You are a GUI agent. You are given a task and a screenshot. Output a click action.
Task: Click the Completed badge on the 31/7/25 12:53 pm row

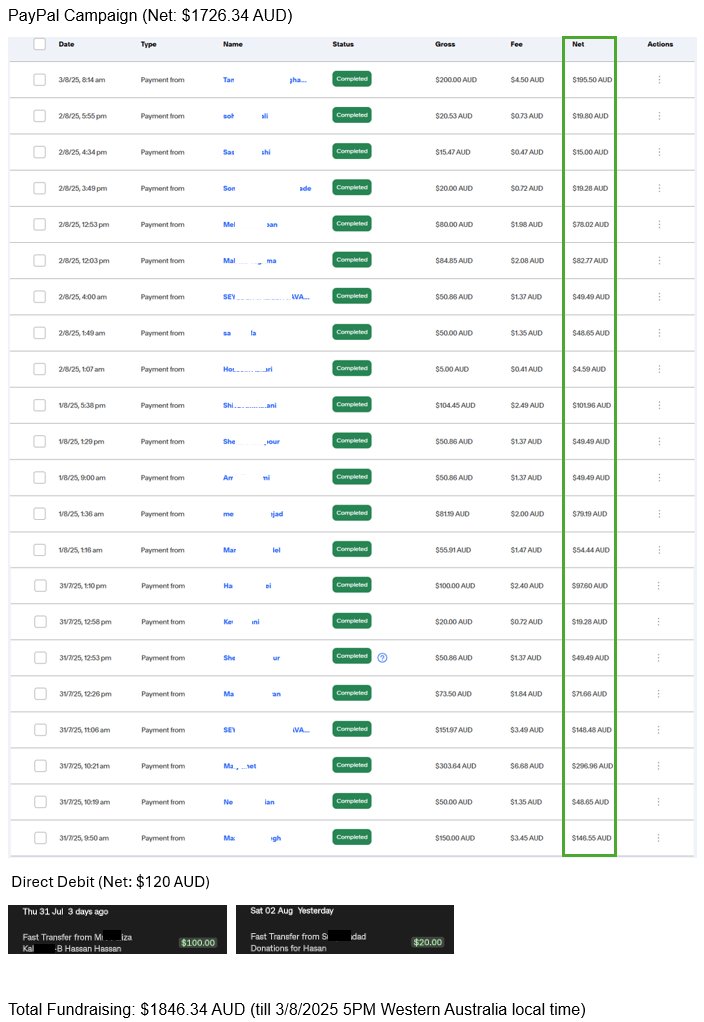click(x=352, y=656)
